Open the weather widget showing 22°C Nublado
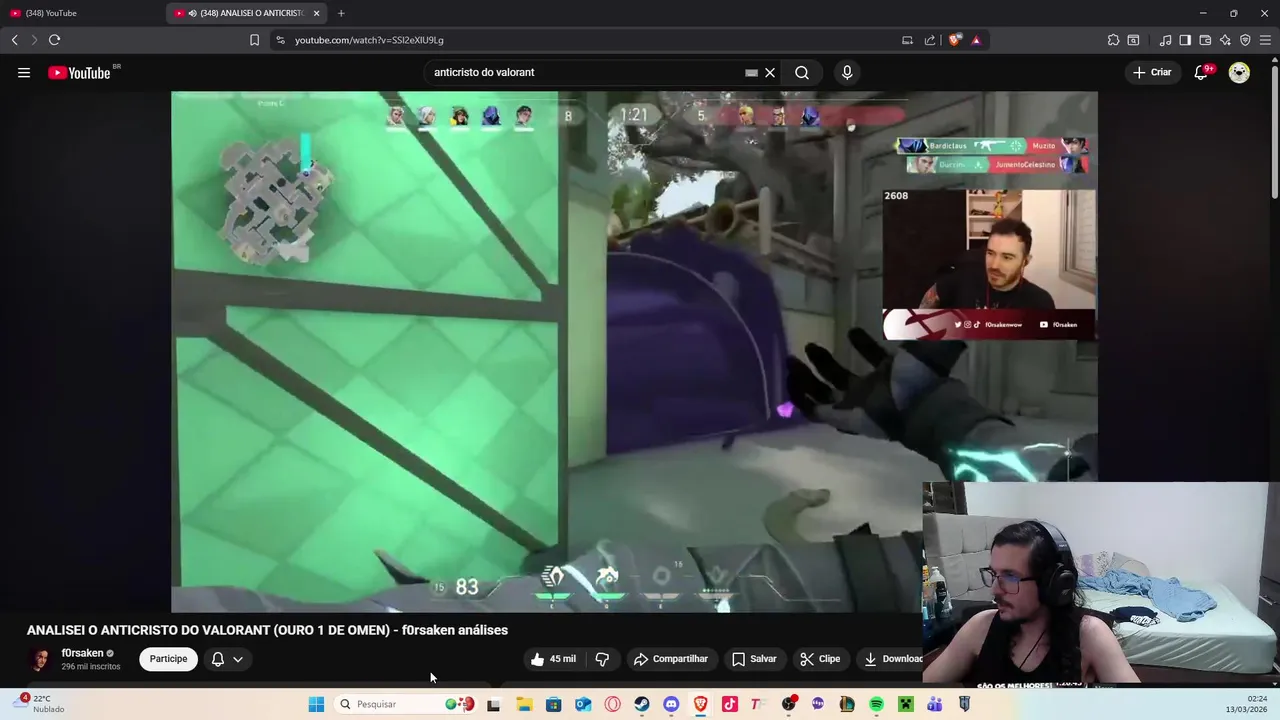 pos(40,704)
